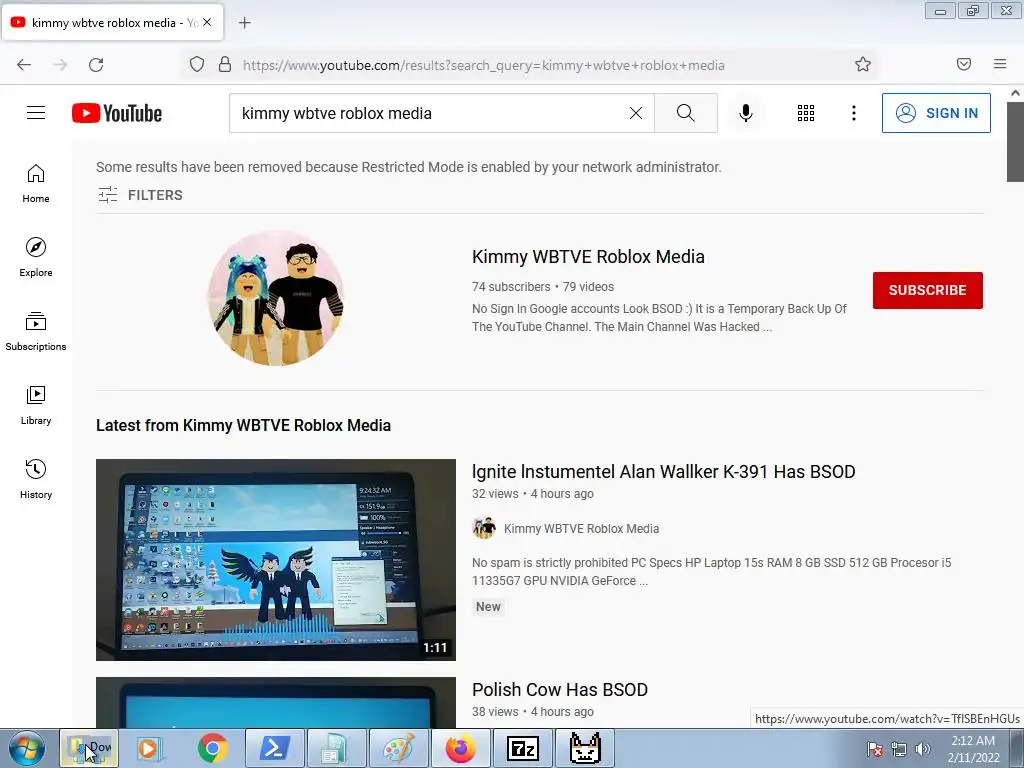This screenshot has height=768, width=1024.
Task: Open the Kimmy WBTVE Roblox Media channel avatar
Action: coord(276,298)
